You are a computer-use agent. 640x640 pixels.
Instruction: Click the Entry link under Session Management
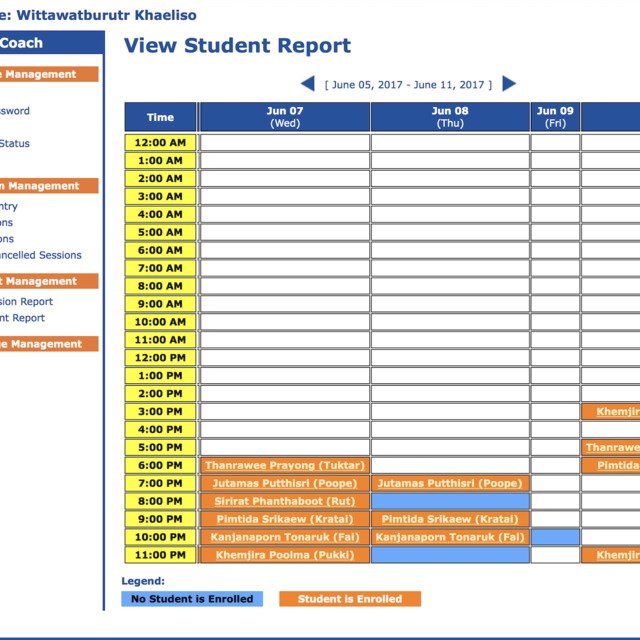[9, 206]
